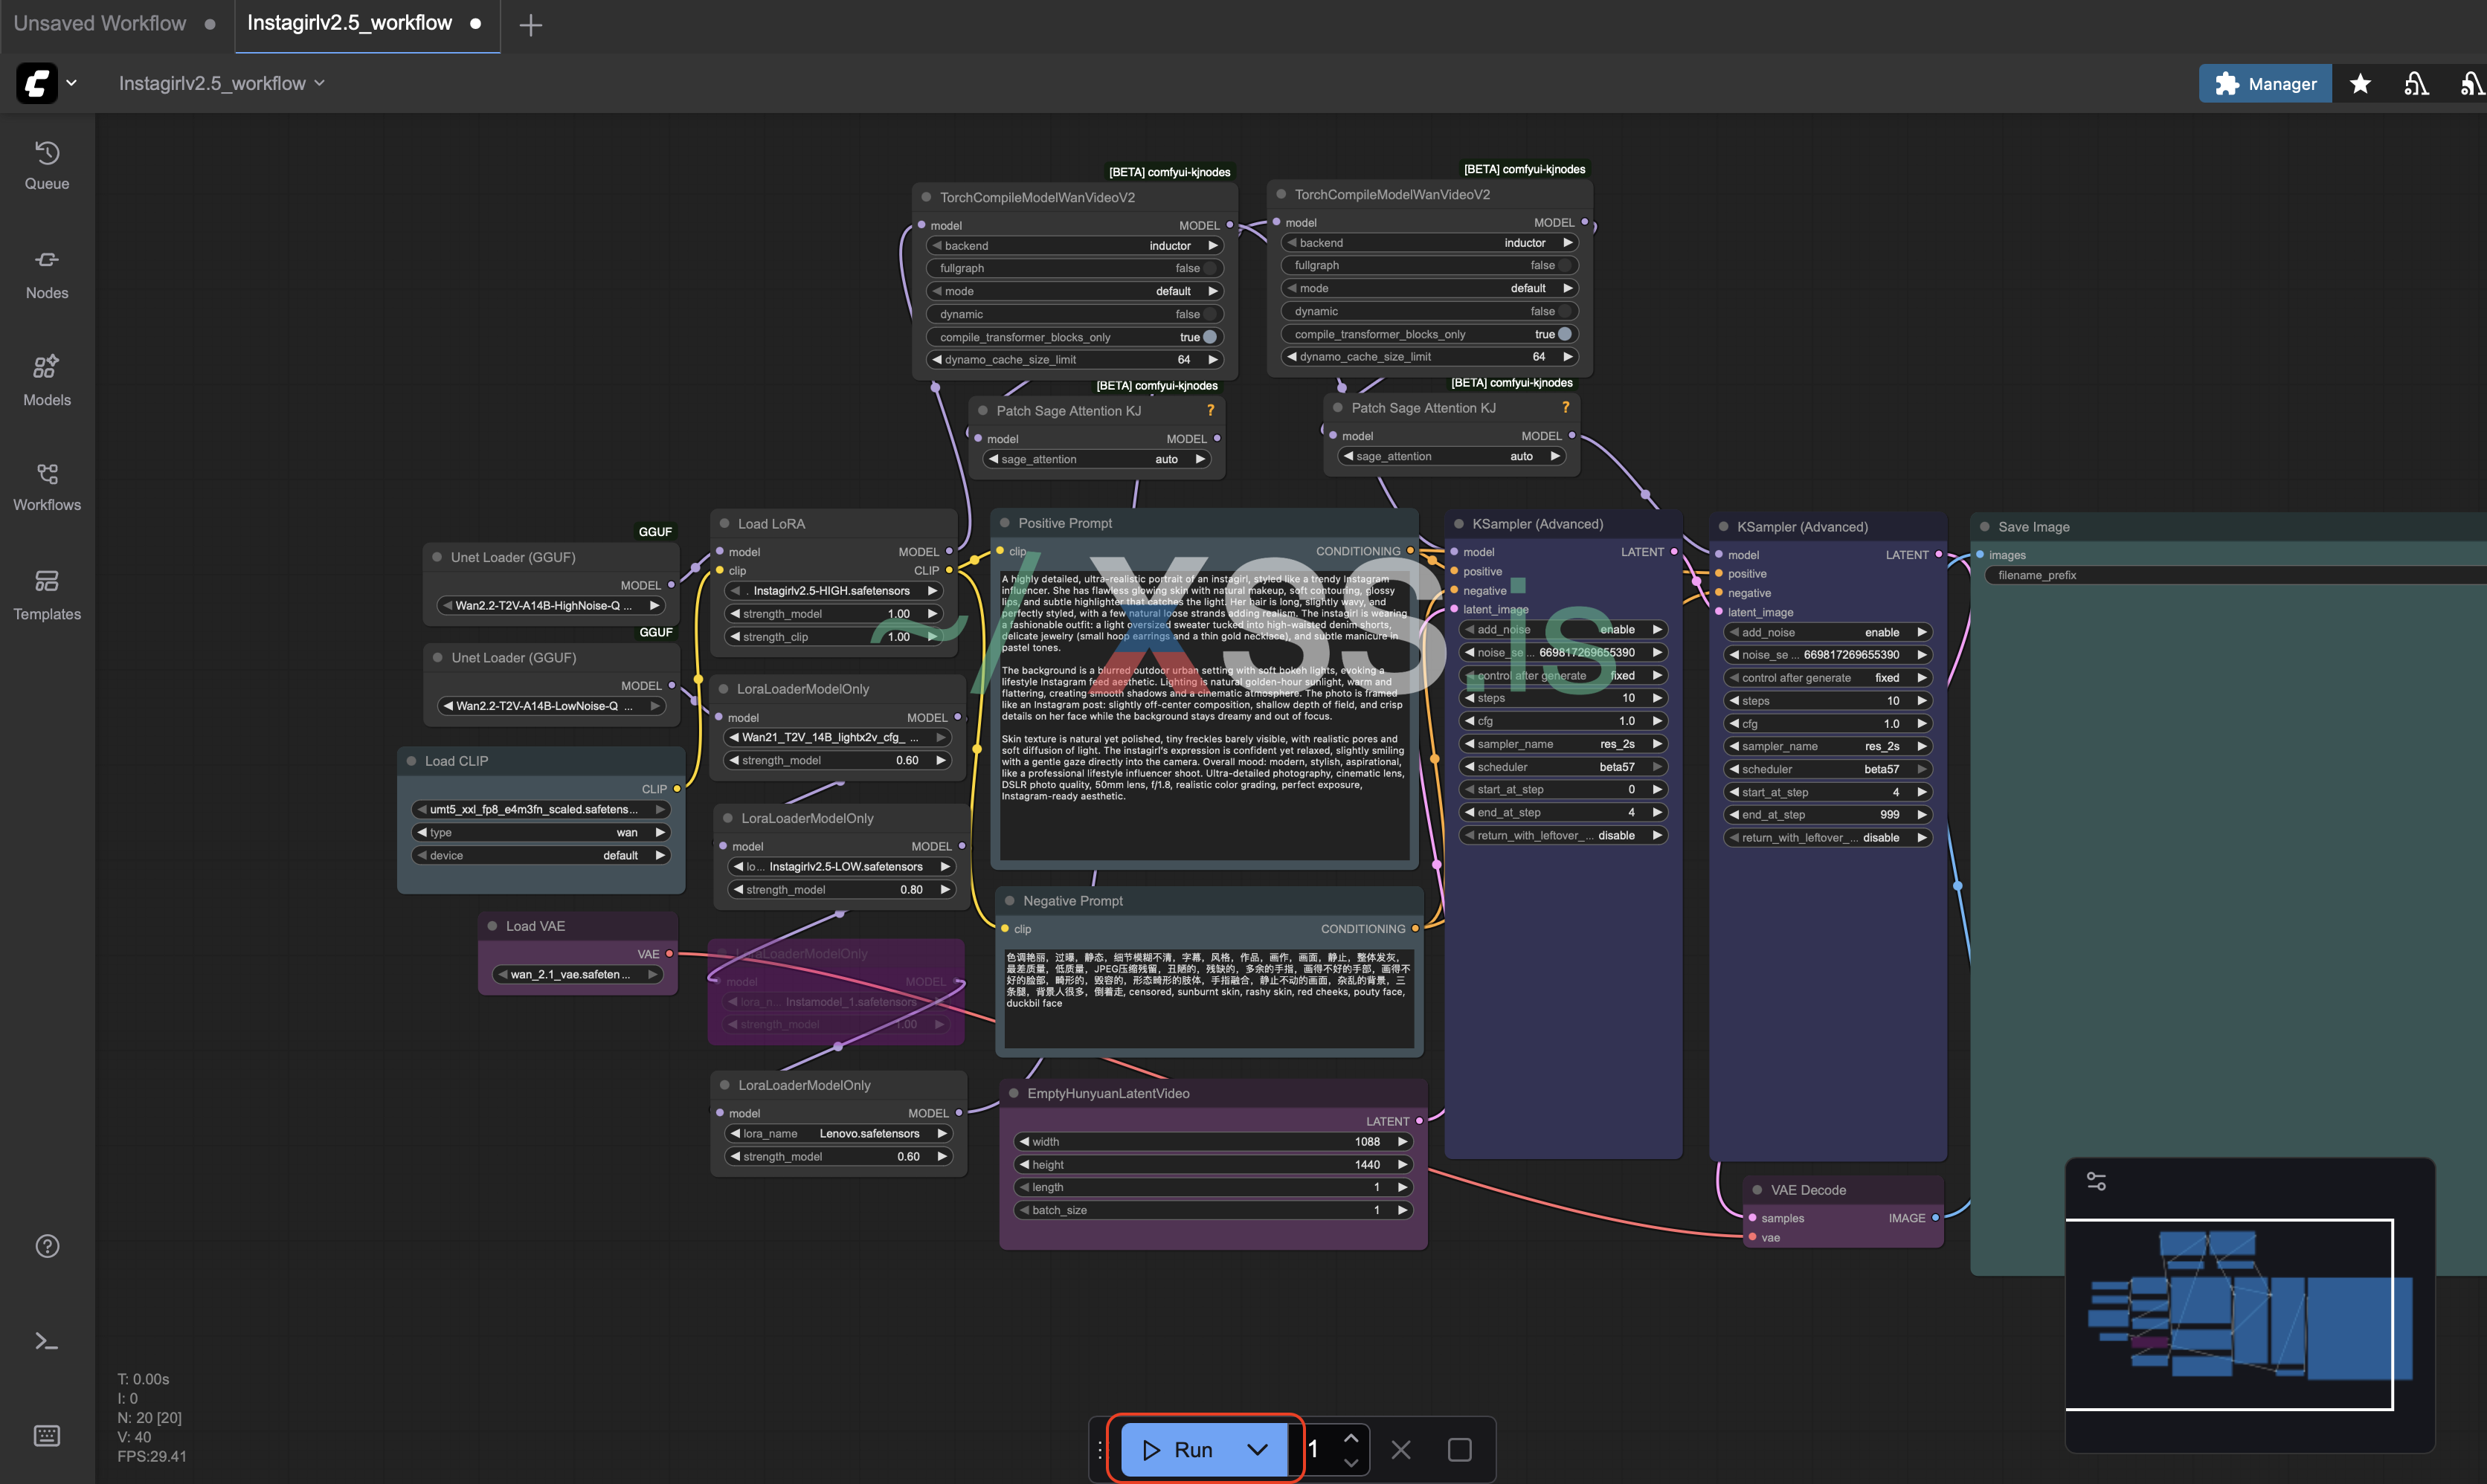Viewport: 2487px width, 1484px height.
Task: Expand the Run button dropdown arrow
Action: 1257,1450
